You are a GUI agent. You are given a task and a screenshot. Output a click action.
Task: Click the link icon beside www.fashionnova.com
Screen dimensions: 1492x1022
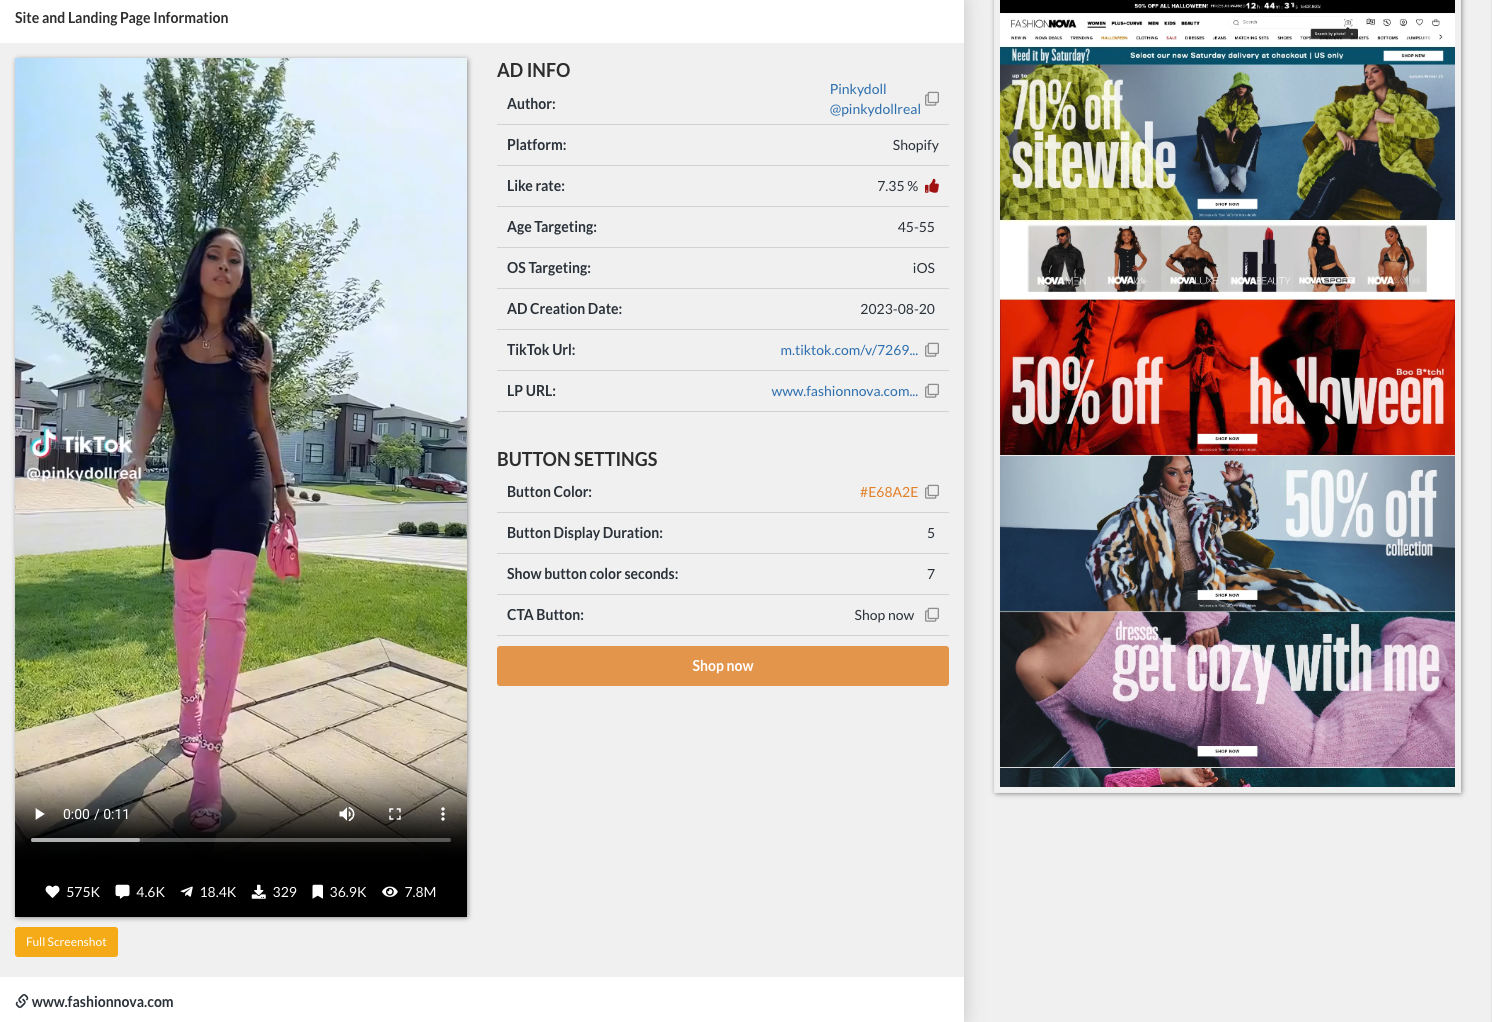(22, 1001)
